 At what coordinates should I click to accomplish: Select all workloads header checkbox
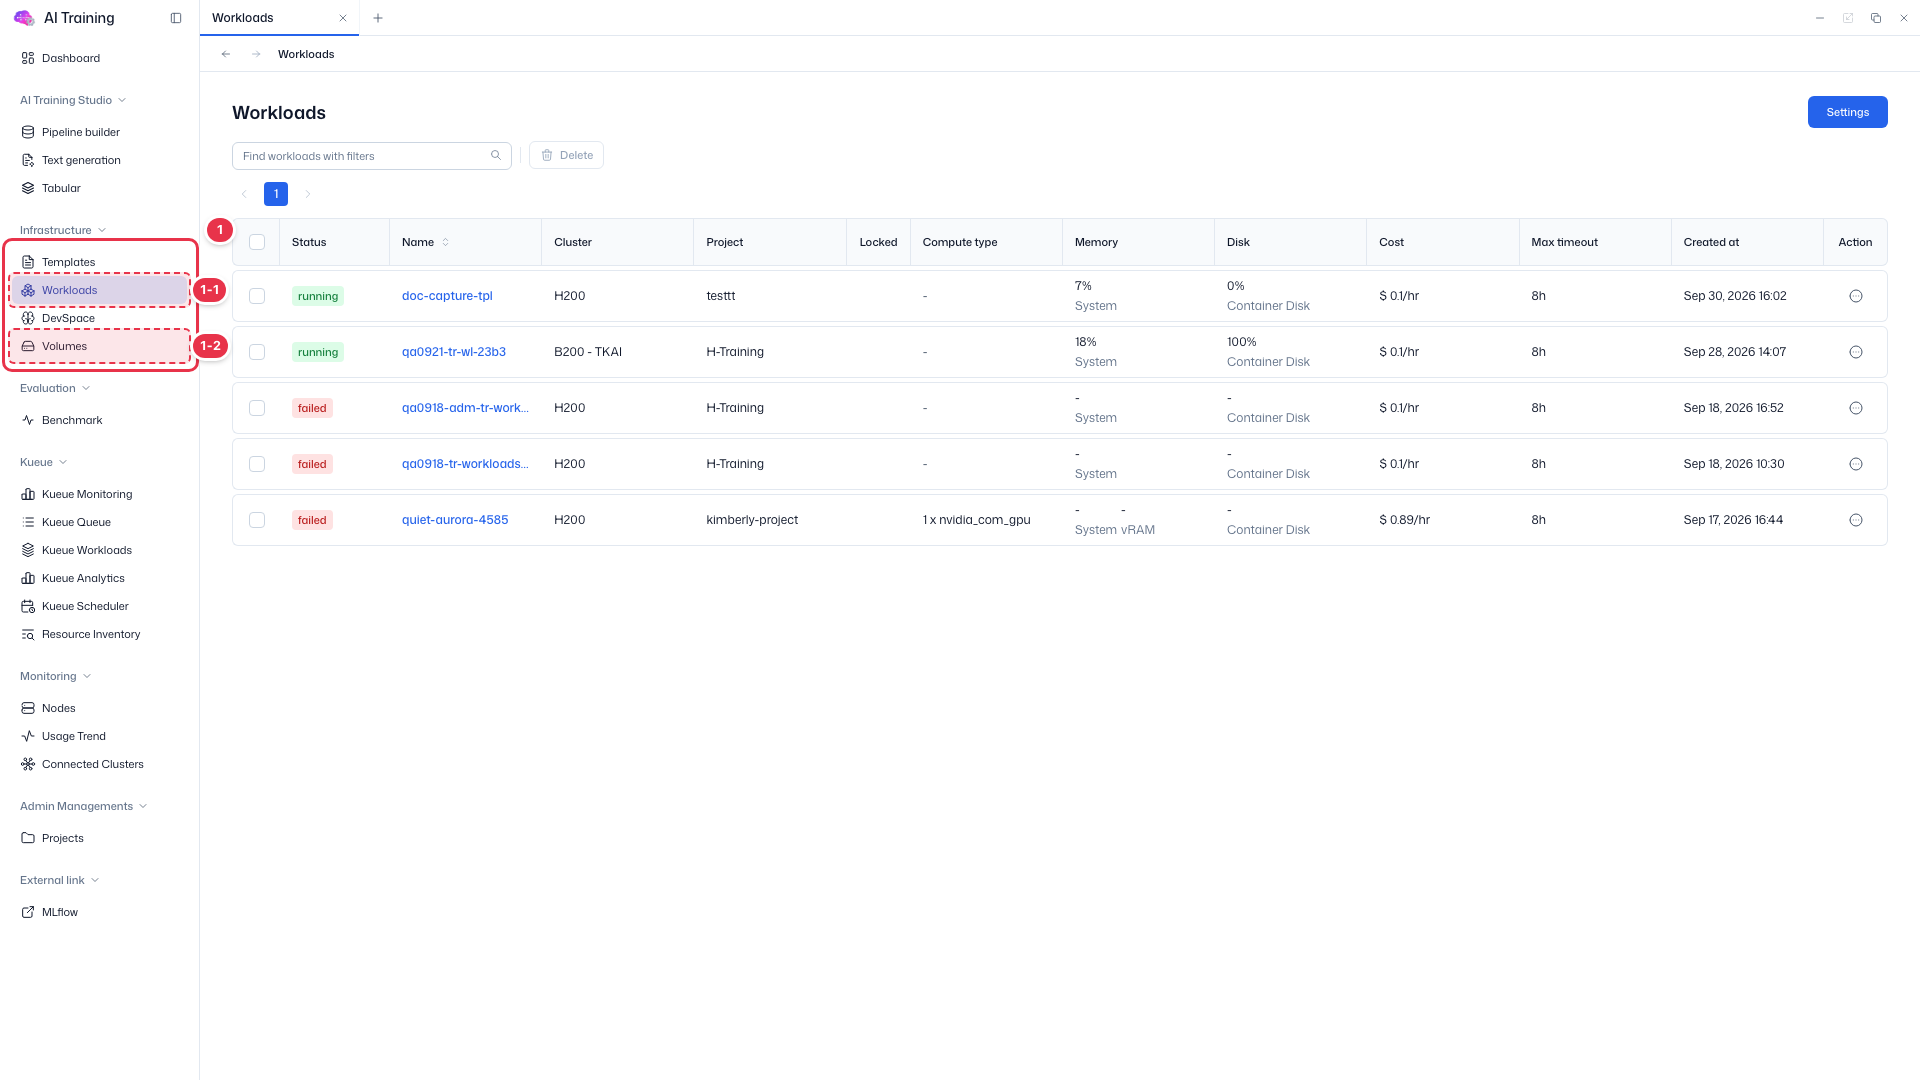point(257,242)
